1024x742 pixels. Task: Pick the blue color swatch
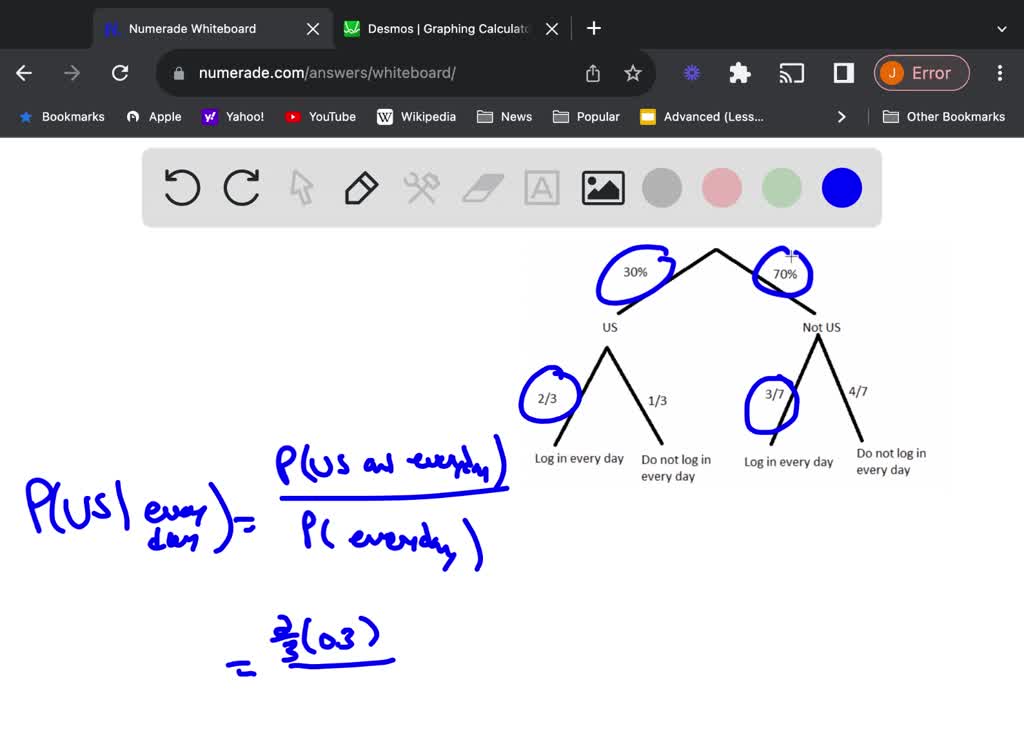click(x=841, y=187)
